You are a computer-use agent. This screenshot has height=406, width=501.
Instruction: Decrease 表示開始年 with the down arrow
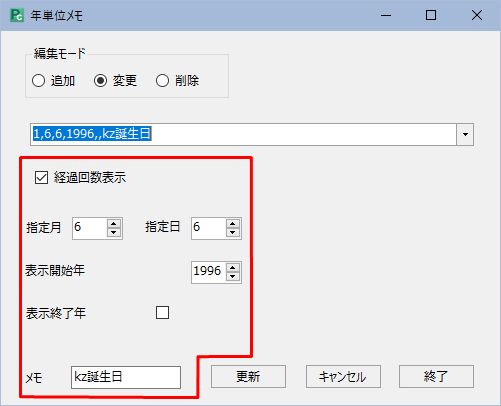(x=233, y=276)
